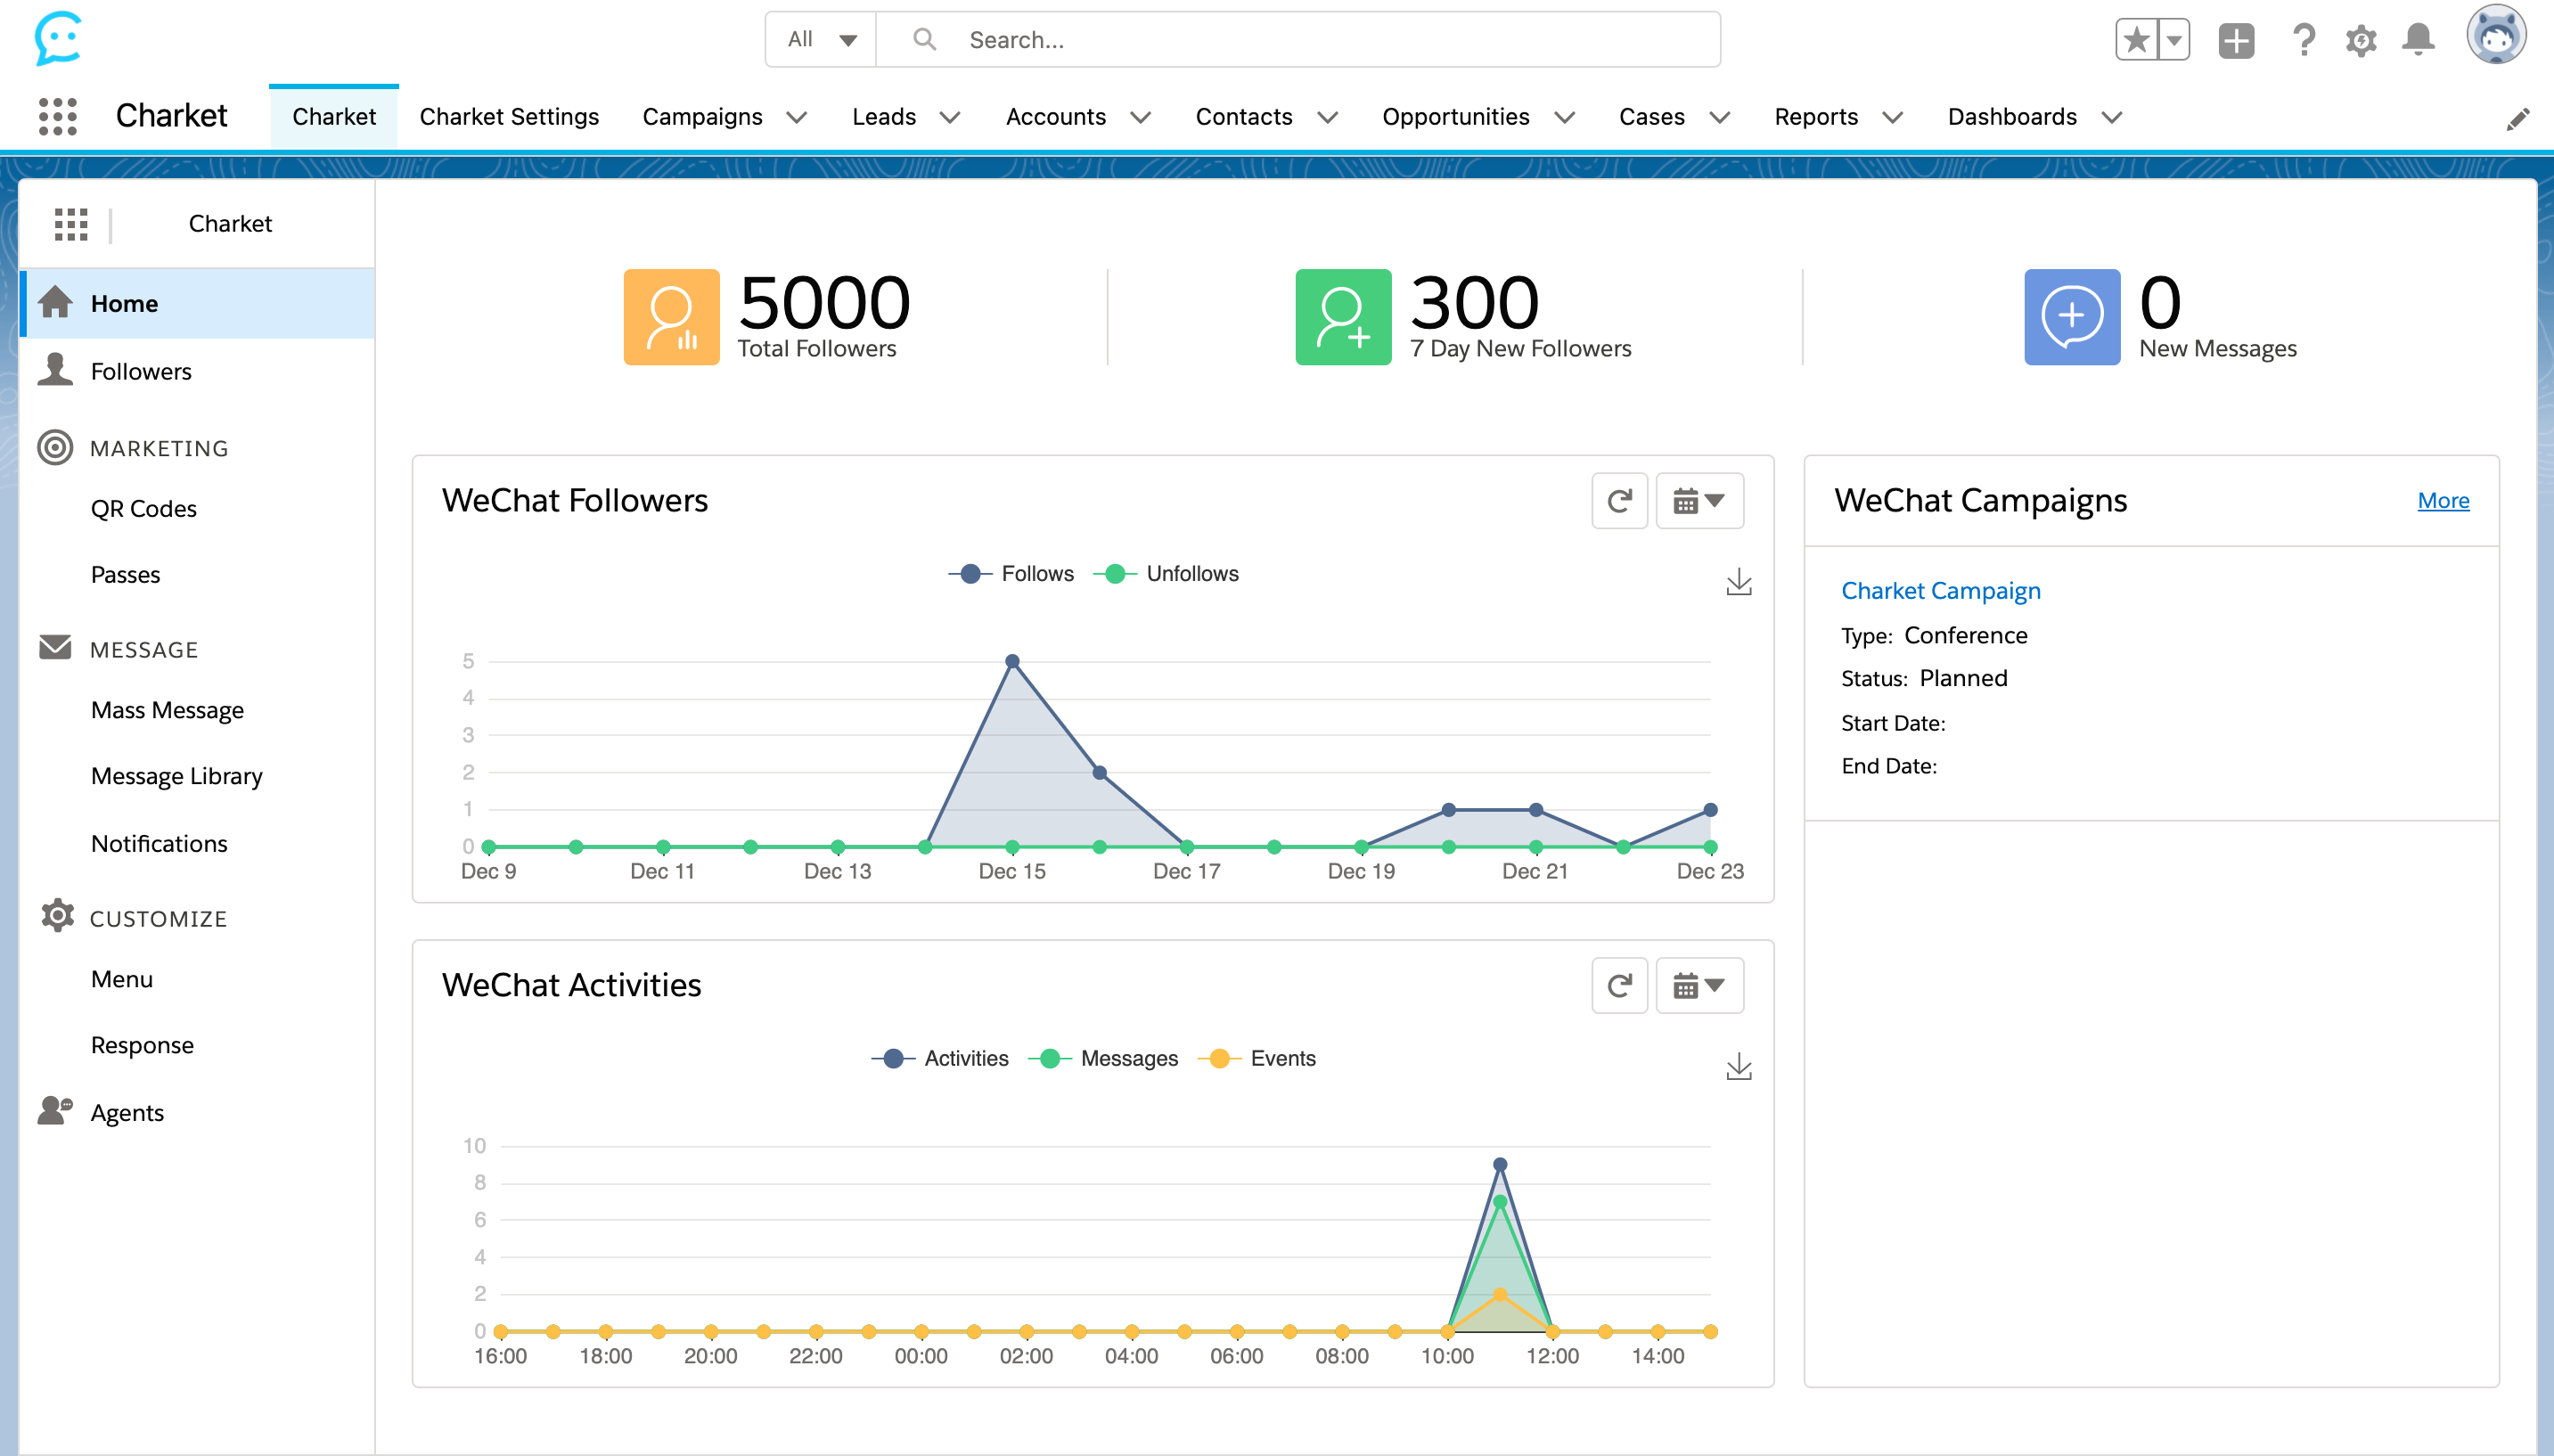Screen dimensions: 2554x1456
Task: Toggle the Follows series in legend
Action: (x=1012, y=574)
